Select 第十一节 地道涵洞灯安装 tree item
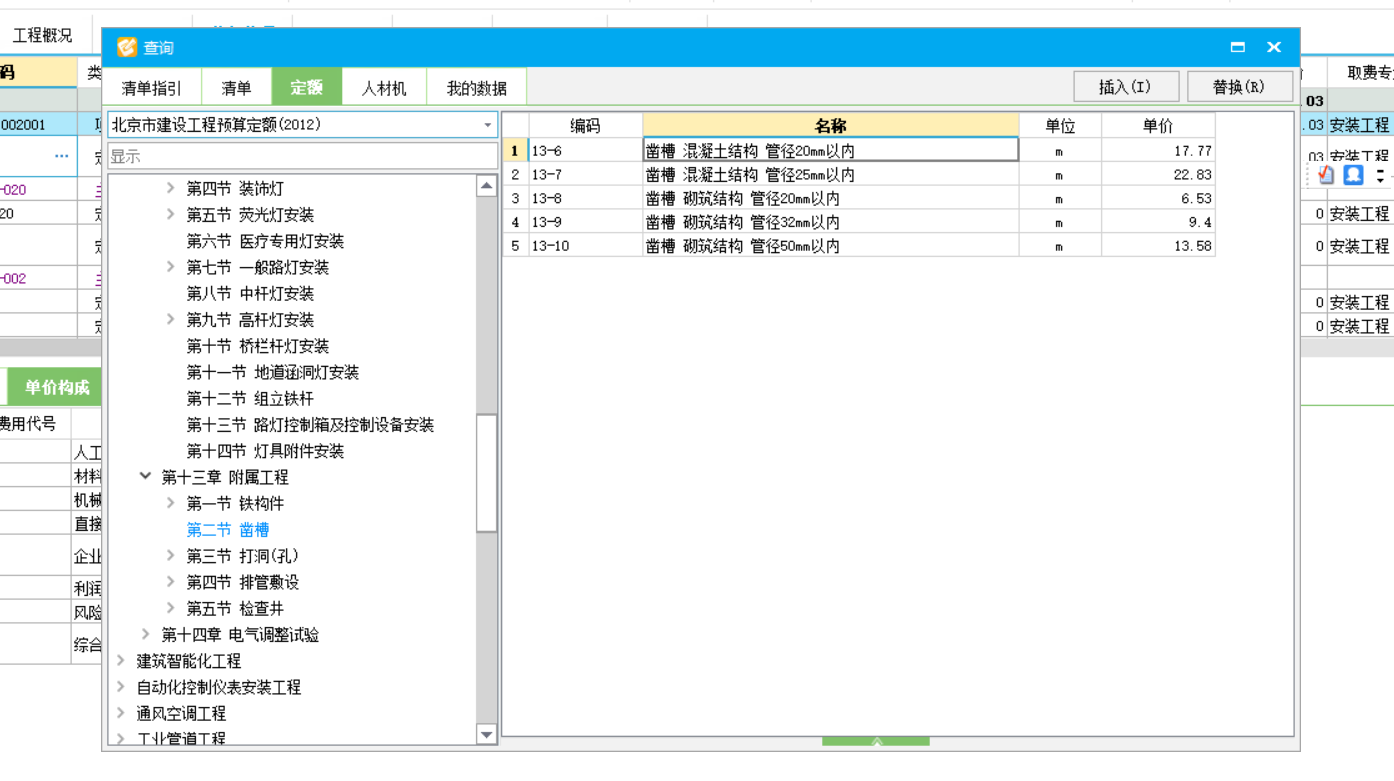The image size is (1394, 781). tap(273, 372)
